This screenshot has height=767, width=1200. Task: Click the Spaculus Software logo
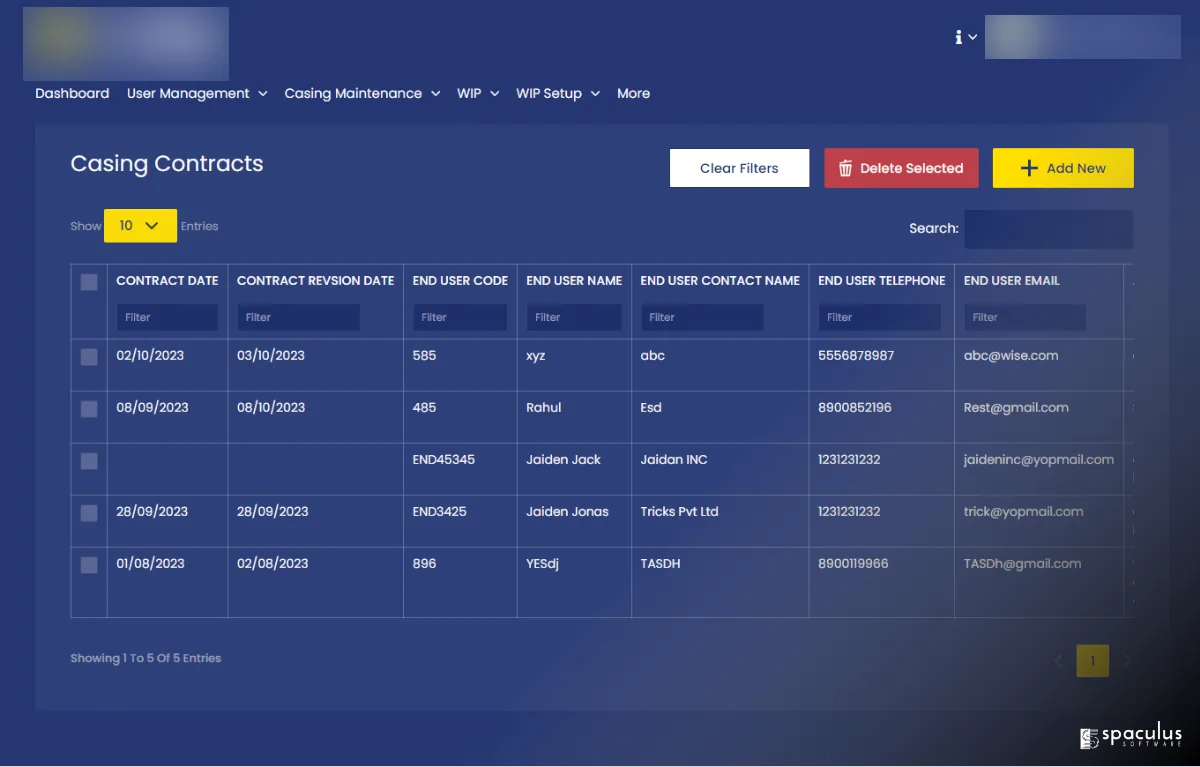click(x=1130, y=738)
